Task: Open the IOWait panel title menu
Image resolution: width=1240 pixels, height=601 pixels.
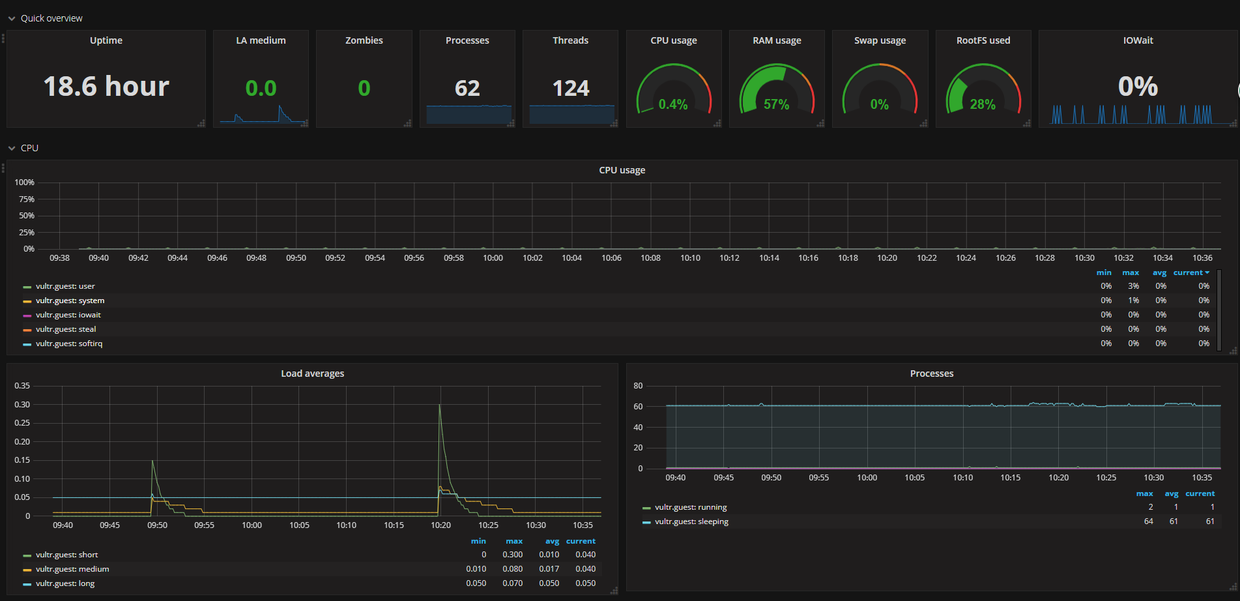Action: [1138, 40]
